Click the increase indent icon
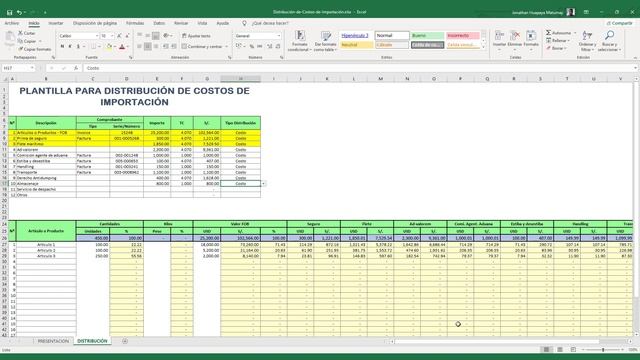 point(174,47)
